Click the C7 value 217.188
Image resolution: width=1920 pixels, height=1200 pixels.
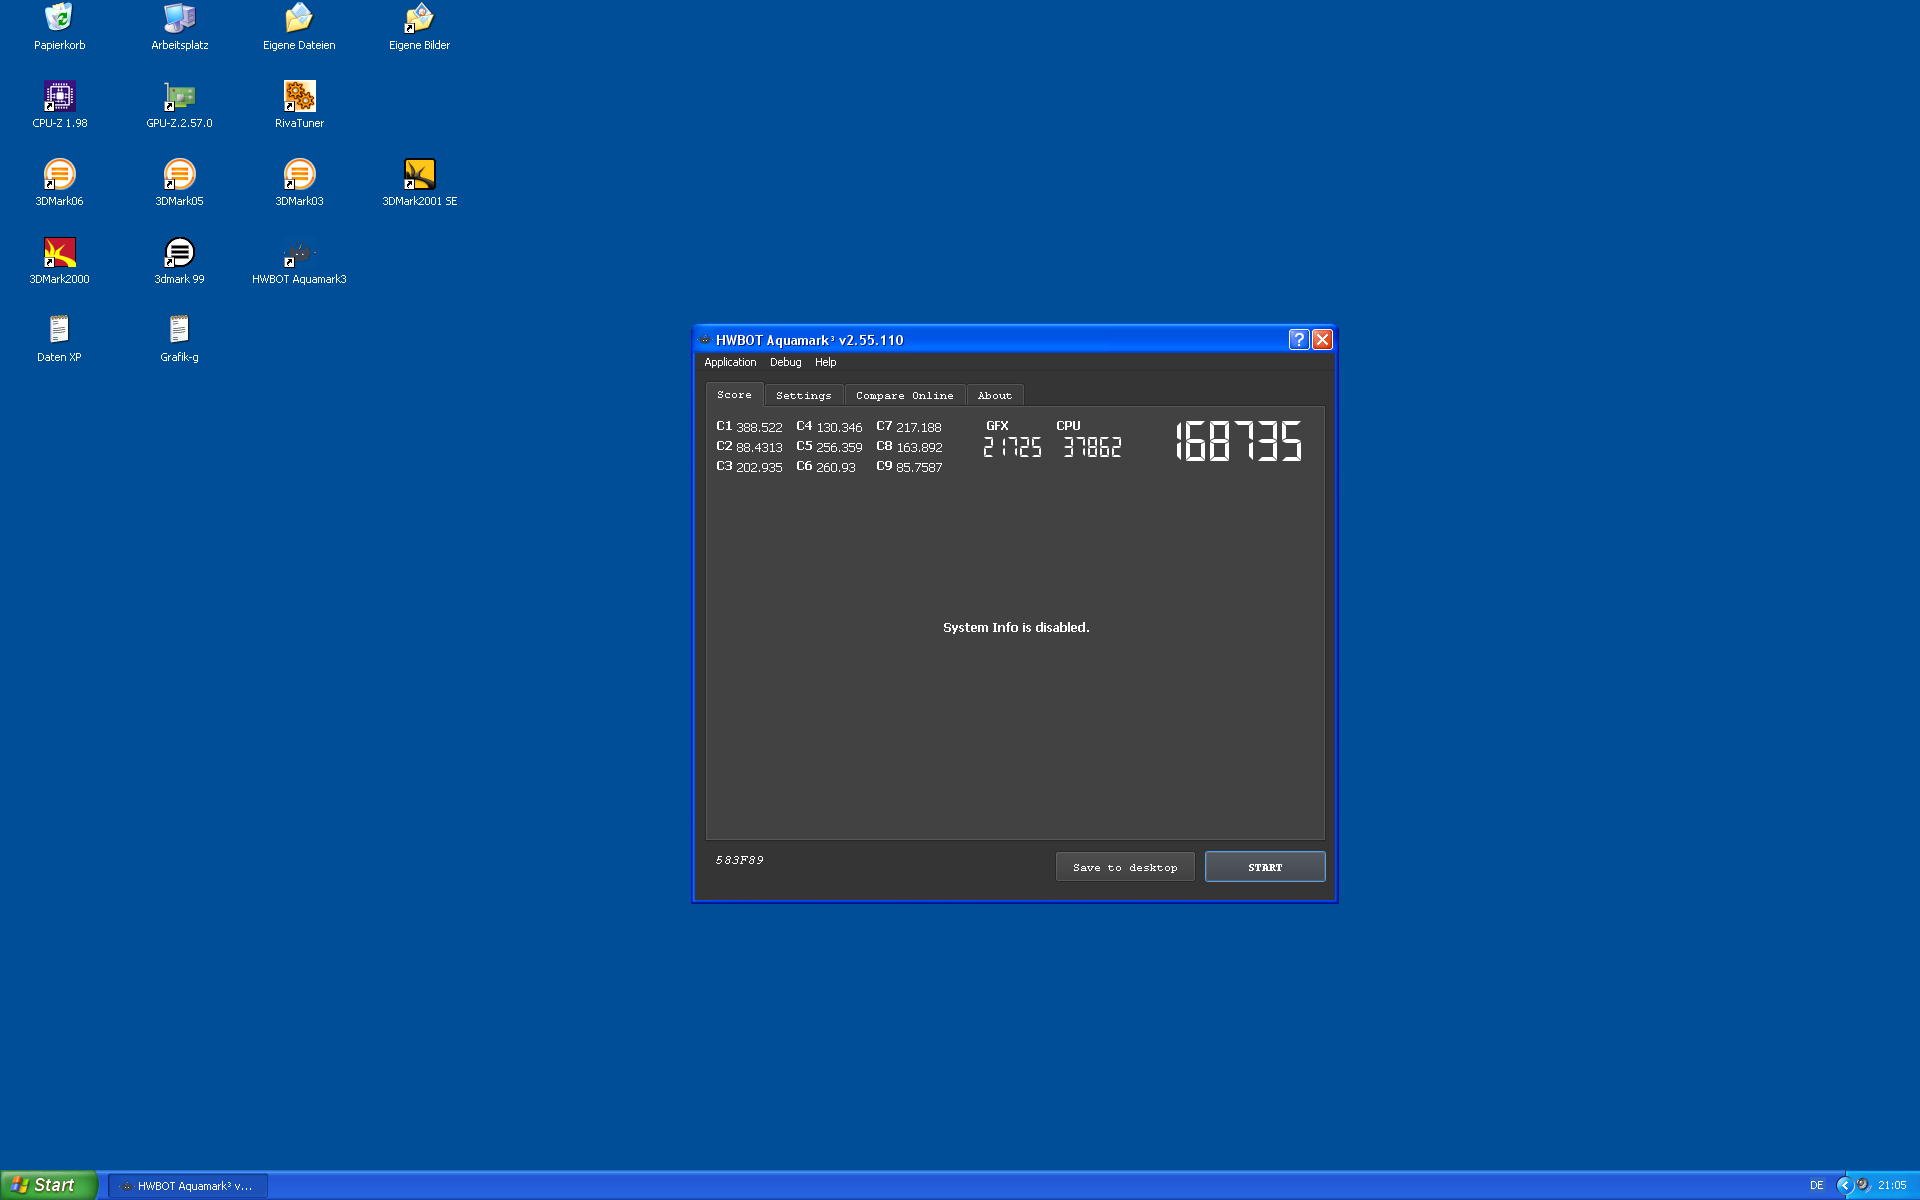919,427
